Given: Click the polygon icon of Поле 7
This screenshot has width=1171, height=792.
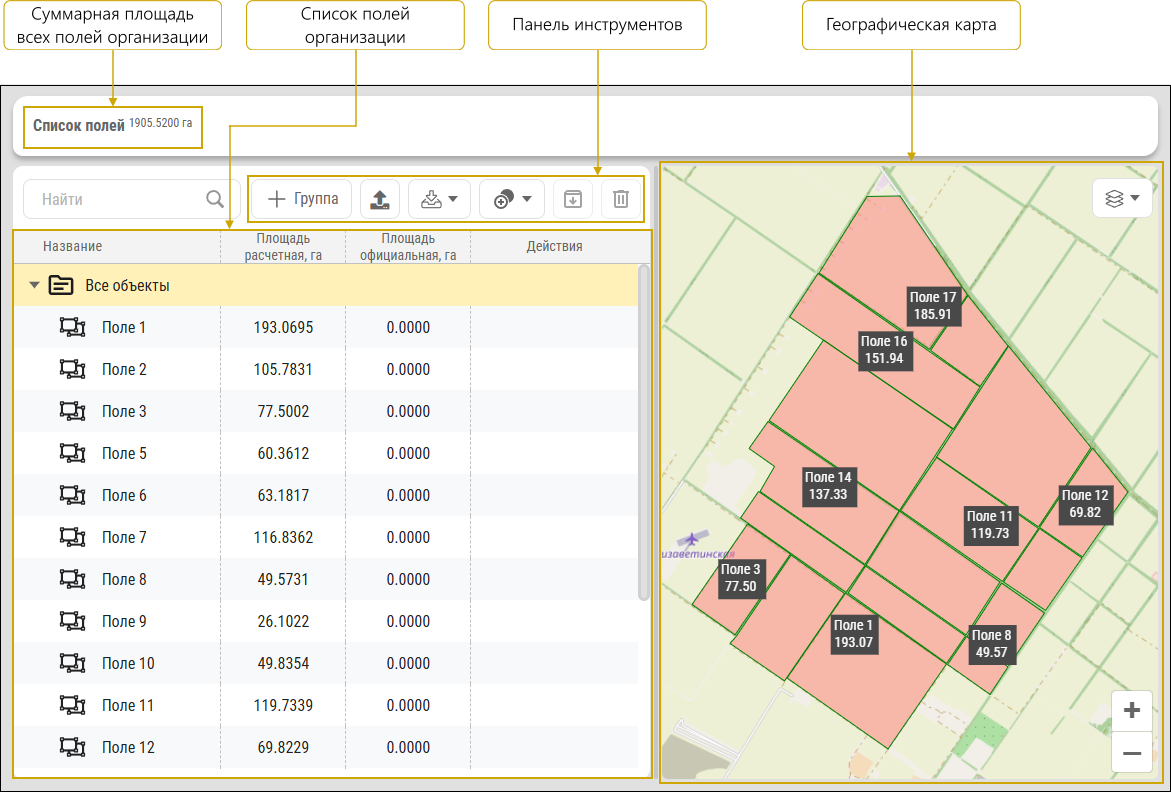Looking at the screenshot, I should (72, 537).
